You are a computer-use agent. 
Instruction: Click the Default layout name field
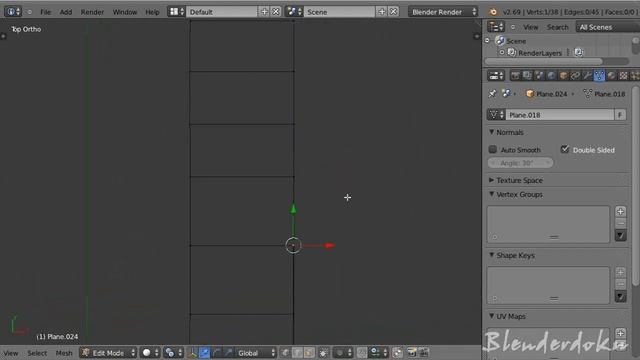pyautogui.click(x=222, y=12)
